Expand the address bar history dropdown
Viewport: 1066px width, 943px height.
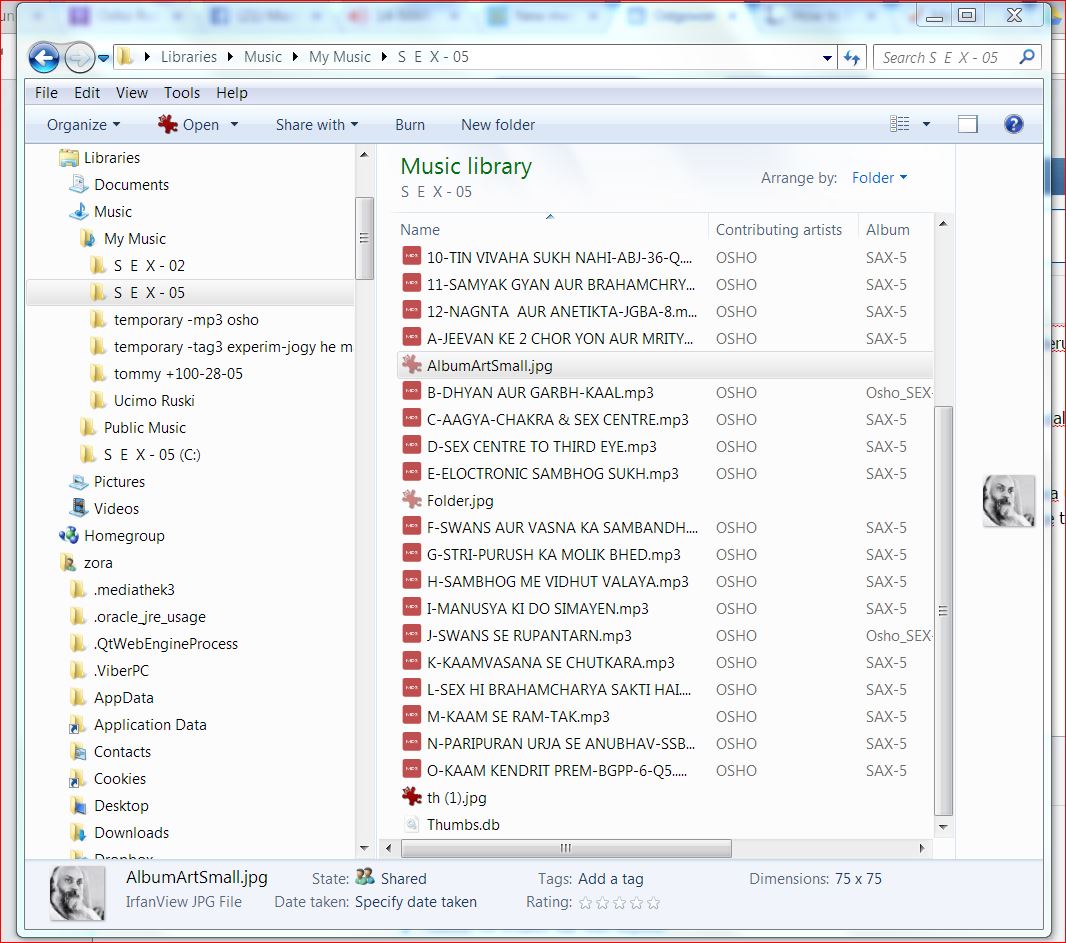tap(827, 58)
